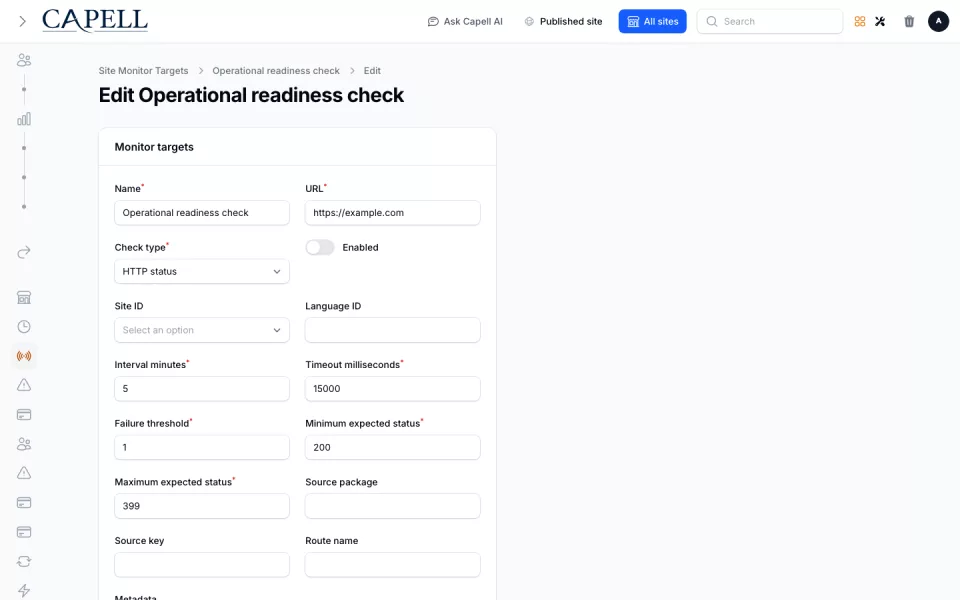Click the Edit Operational readiness check heading
The image size is (960, 600).
(x=251, y=96)
